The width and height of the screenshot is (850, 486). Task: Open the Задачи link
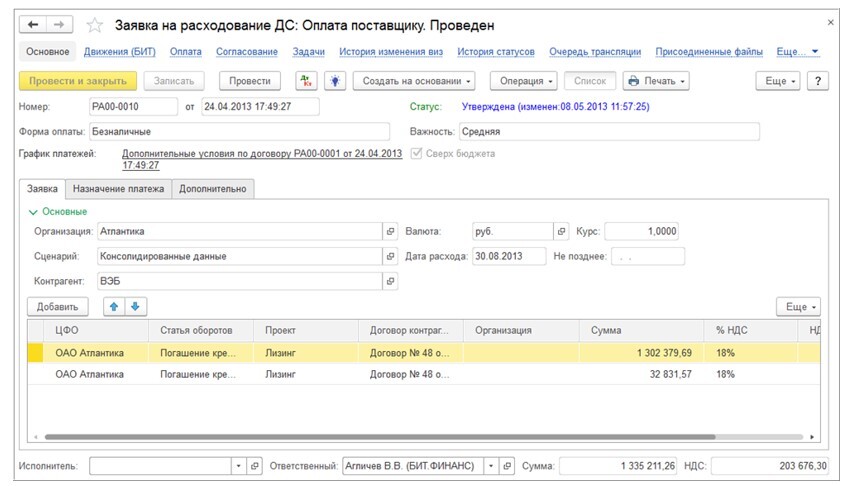[308, 51]
